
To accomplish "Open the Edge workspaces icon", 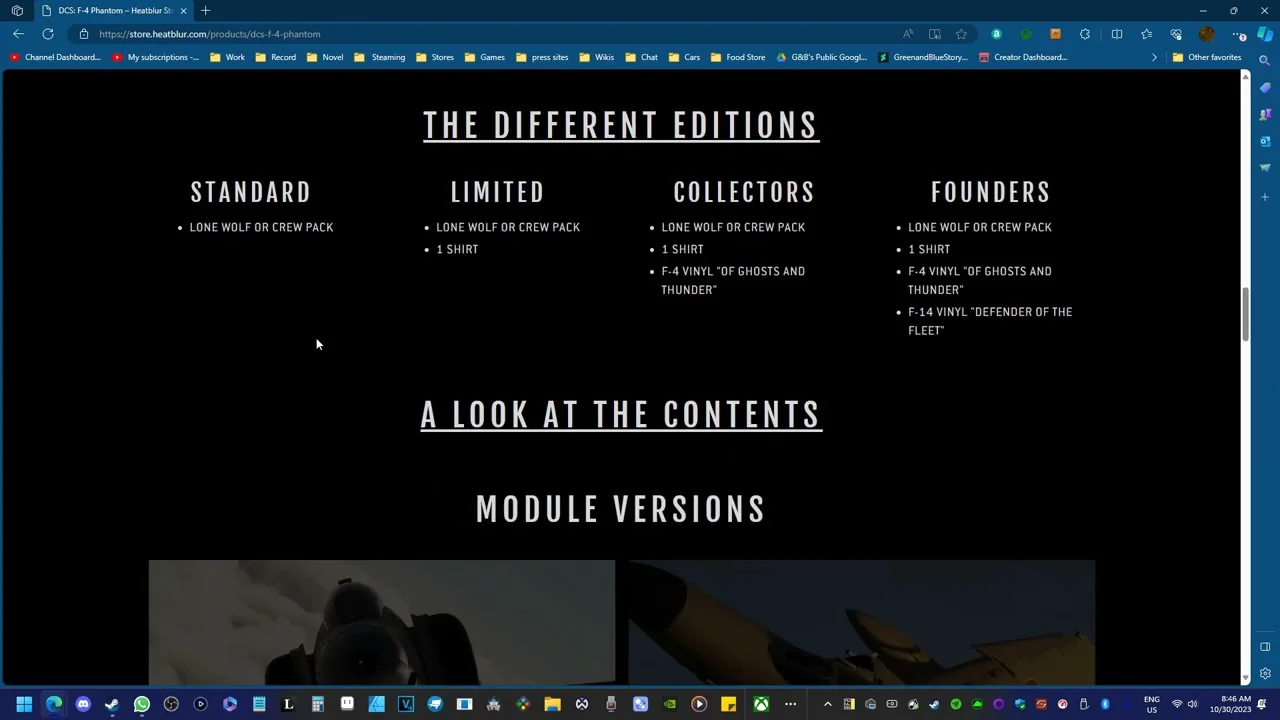I will coord(17,10).
